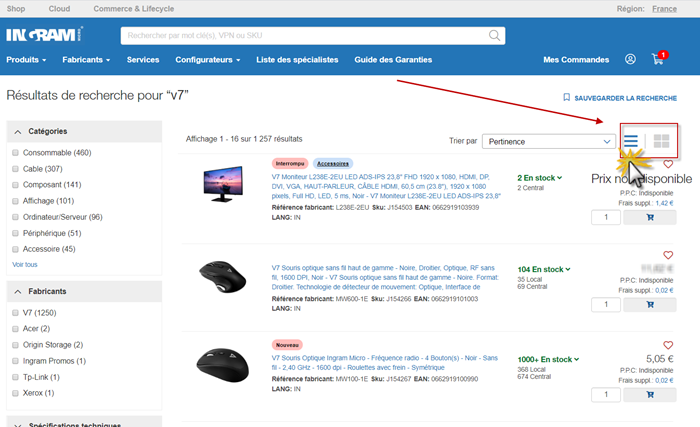The width and height of the screenshot is (700, 427).
Task: Expand 1000+ En stock details
Action: pos(548,360)
